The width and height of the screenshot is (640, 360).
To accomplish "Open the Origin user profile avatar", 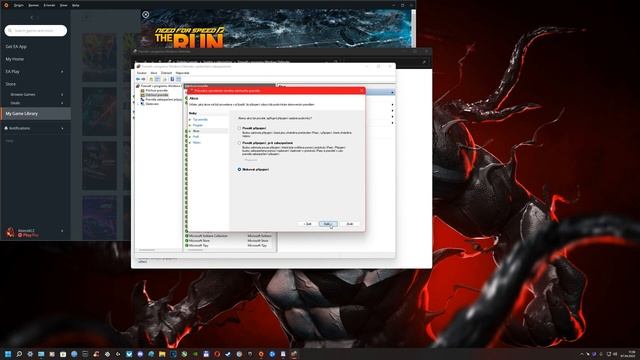I will 11,232.
